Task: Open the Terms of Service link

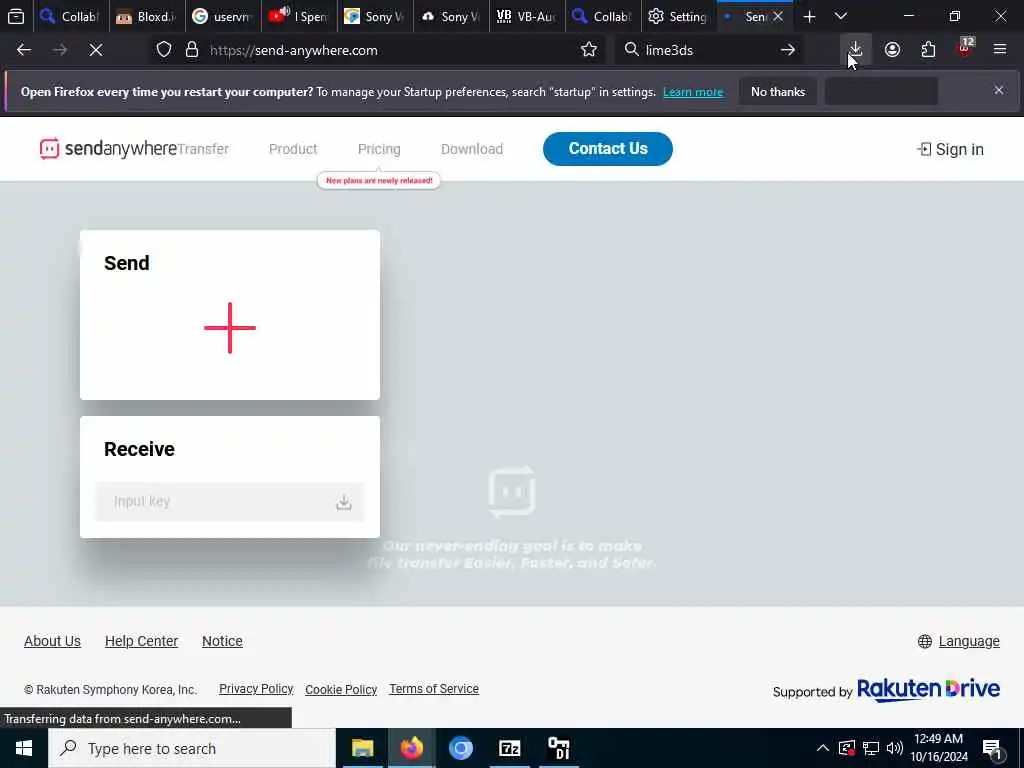Action: 434,689
